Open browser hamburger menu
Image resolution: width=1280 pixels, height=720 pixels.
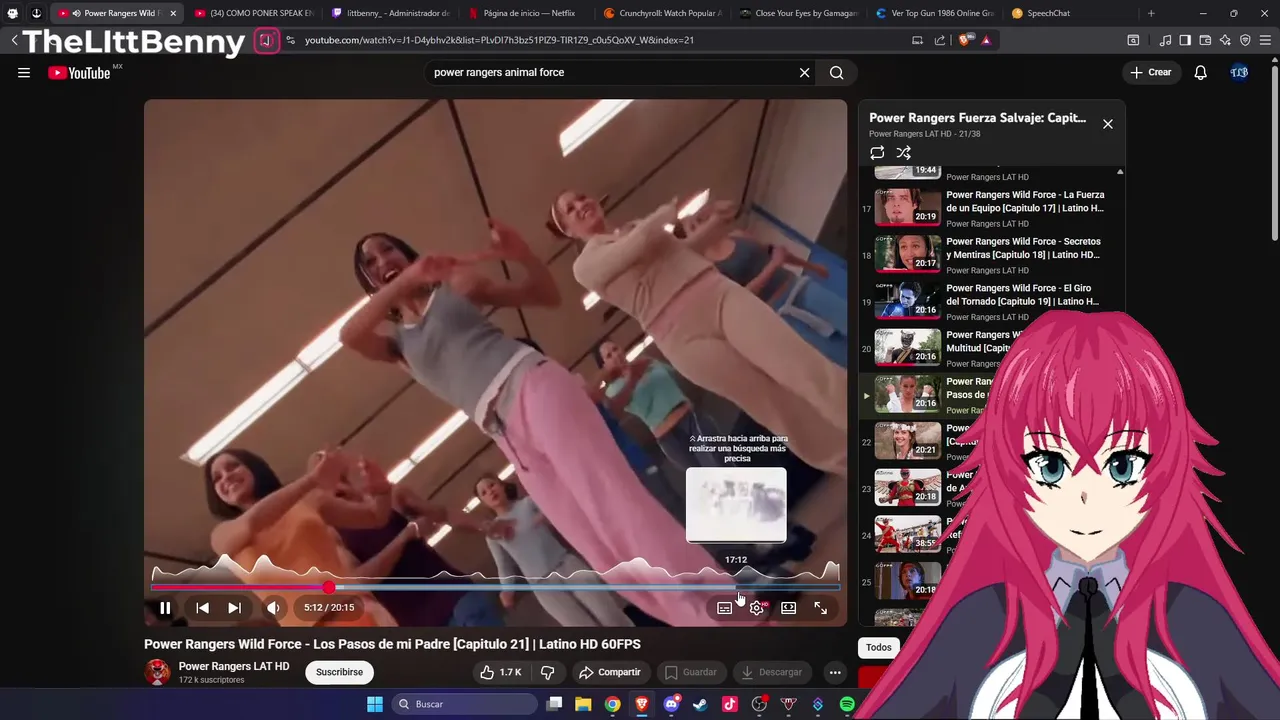1266,40
